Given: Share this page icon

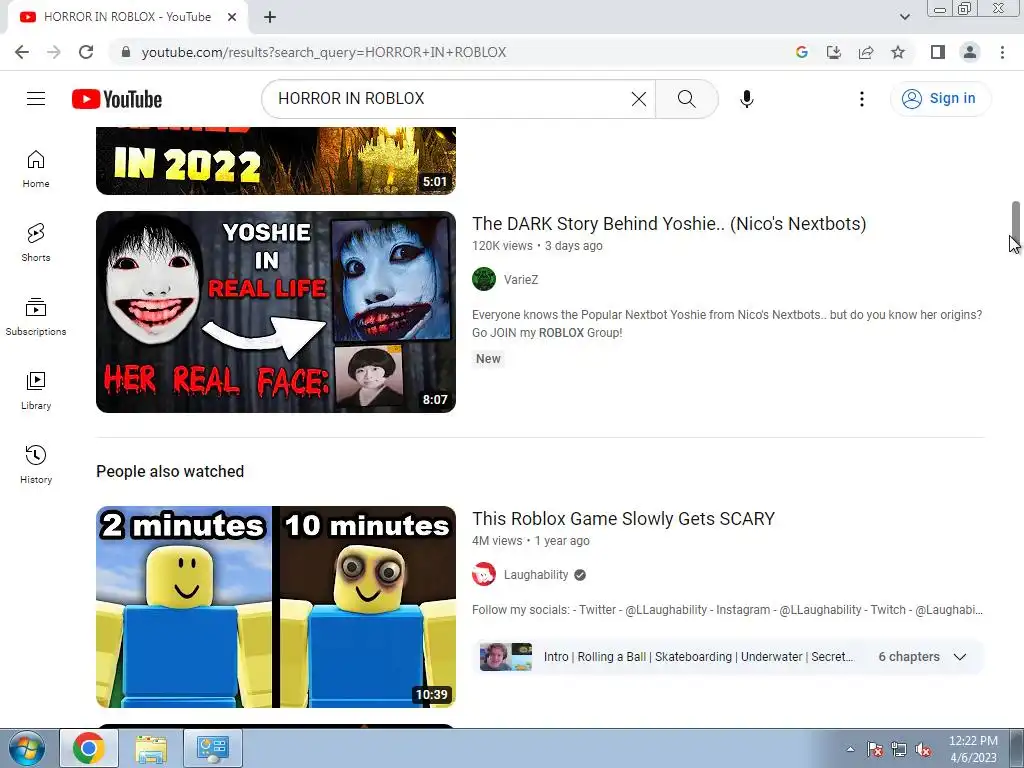Looking at the screenshot, I should [x=866, y=52].
